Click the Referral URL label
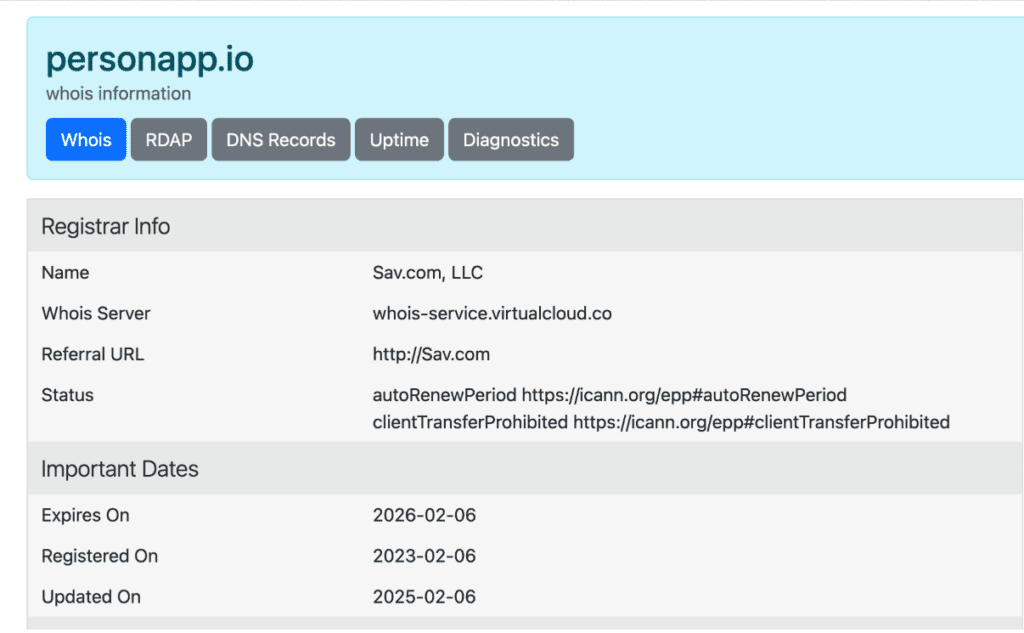This screenshot has width=1024, height=633. coord(93,354)
